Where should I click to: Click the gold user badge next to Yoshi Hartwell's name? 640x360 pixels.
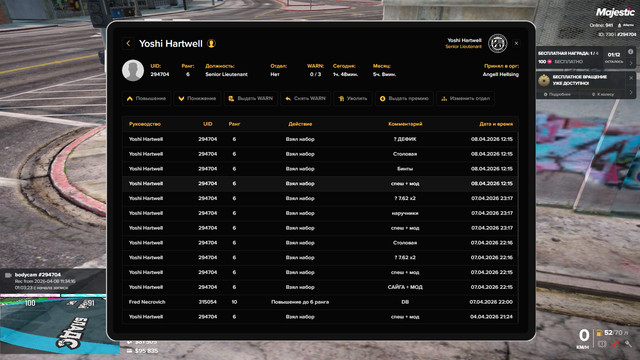click(211, 44)
